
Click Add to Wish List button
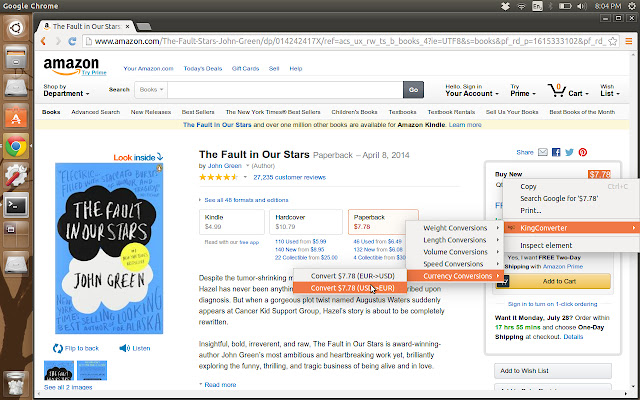[553, 371]
